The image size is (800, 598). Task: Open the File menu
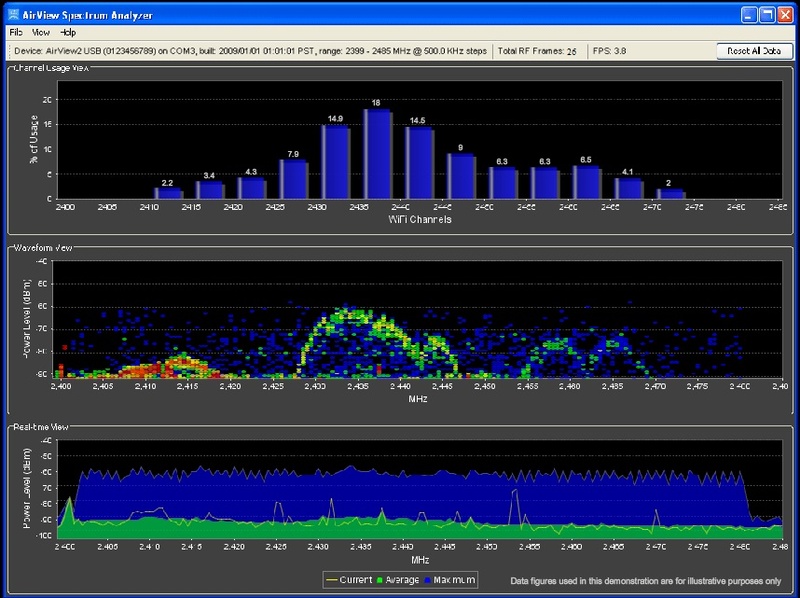15,33
